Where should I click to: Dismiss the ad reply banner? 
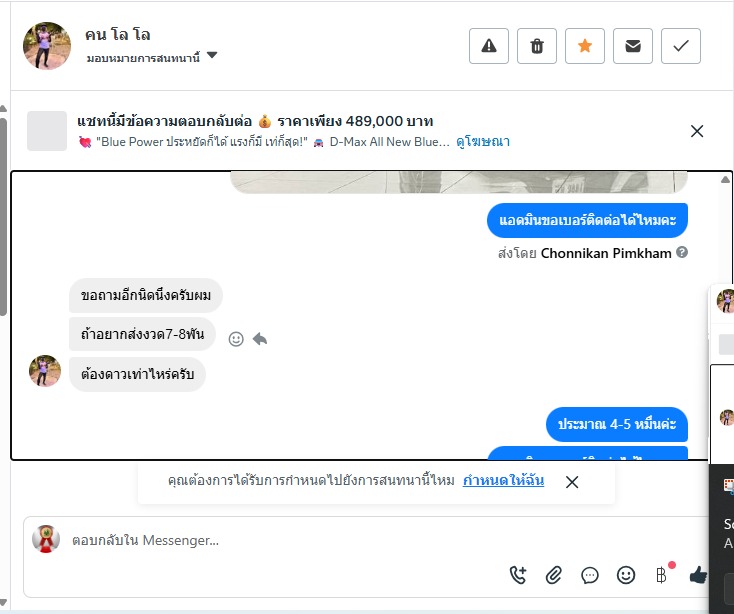[697, 131]
